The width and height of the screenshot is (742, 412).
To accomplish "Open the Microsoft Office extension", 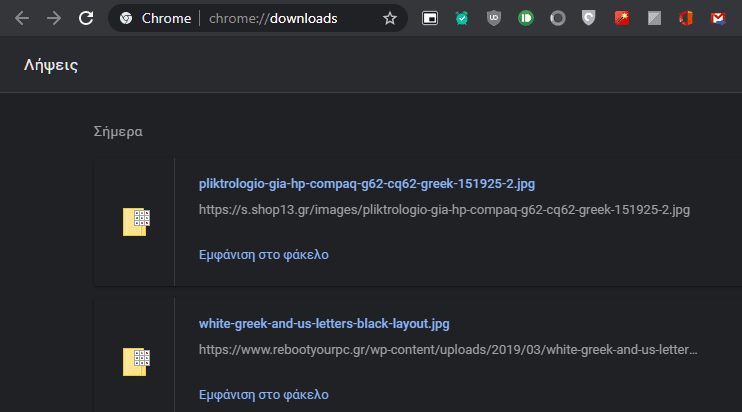I will (x=686, y=18).
